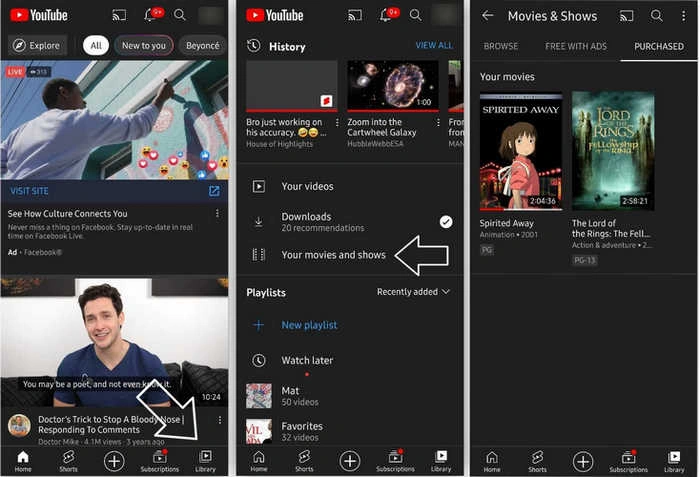
Task: Tap search icon on left home screen
Action: coord(180,15)
